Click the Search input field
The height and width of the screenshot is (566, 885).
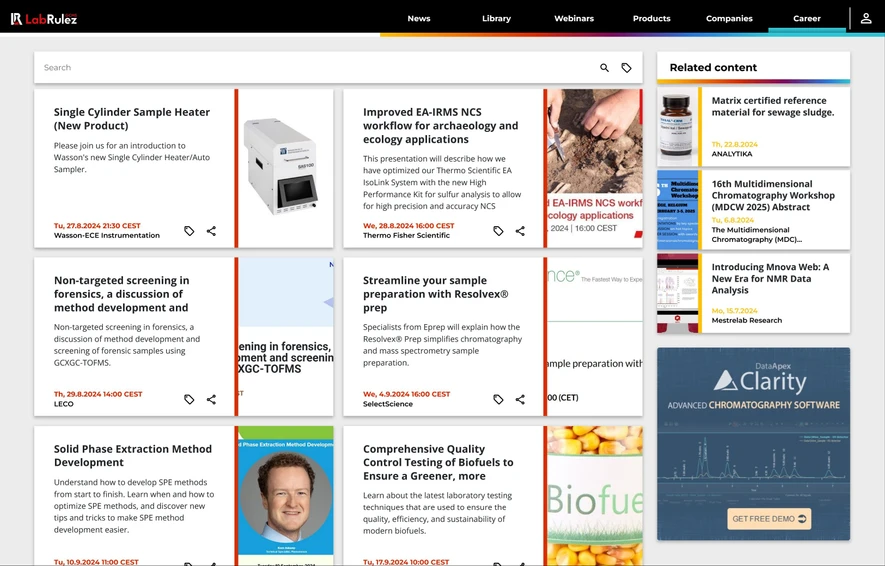click(x=316, y=68)
